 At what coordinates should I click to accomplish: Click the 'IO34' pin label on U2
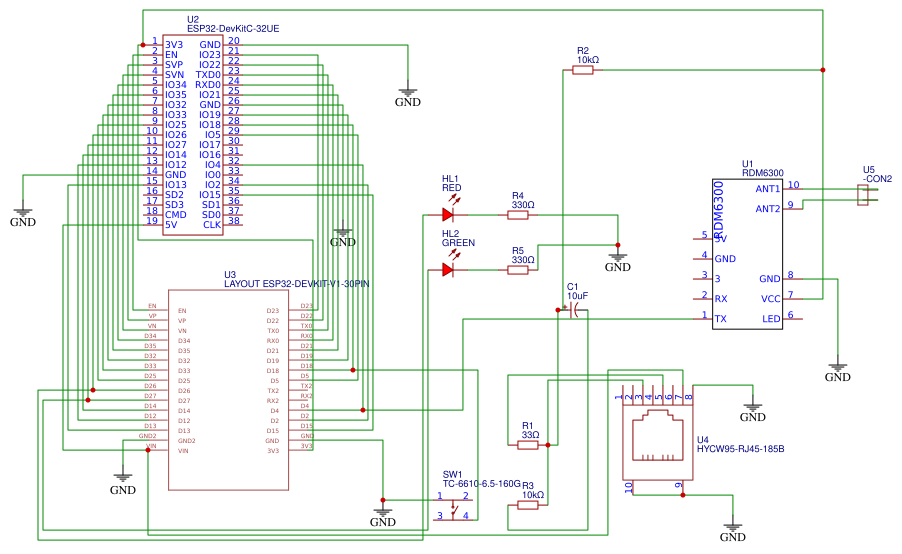coord(176,85)
